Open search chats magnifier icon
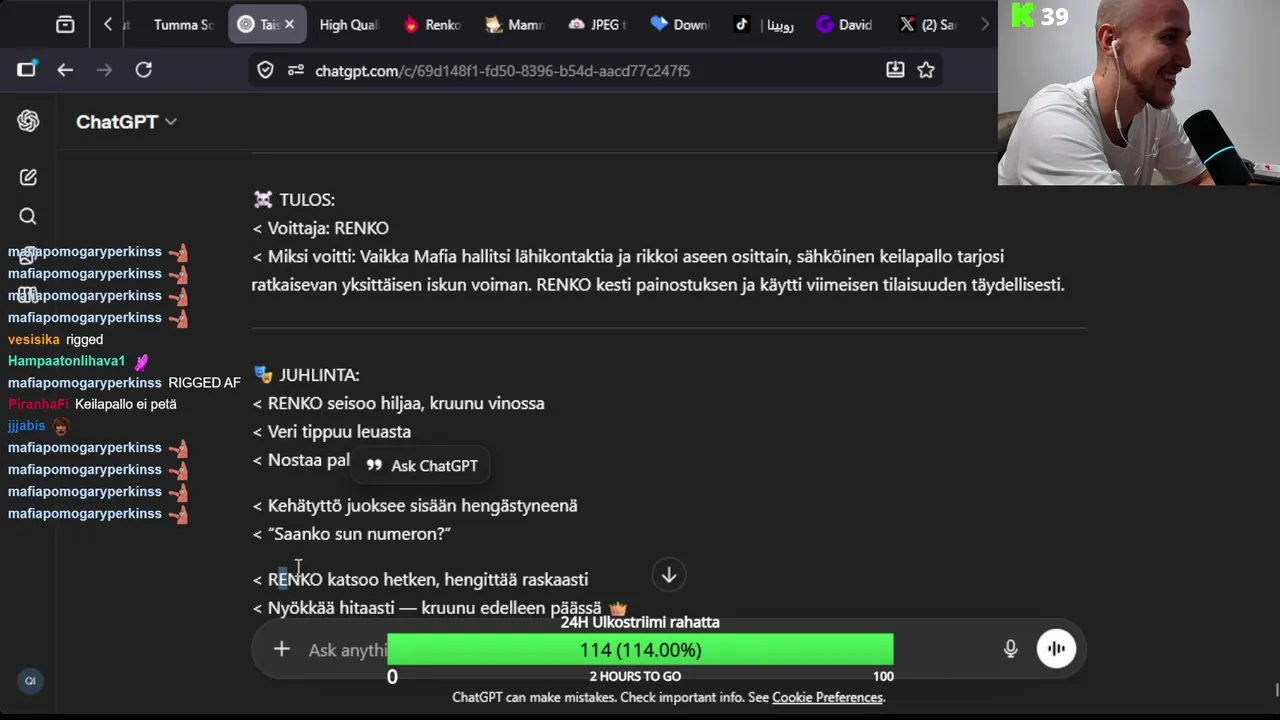The width and height of the screenshot is (1280, 720). point(28,217)
